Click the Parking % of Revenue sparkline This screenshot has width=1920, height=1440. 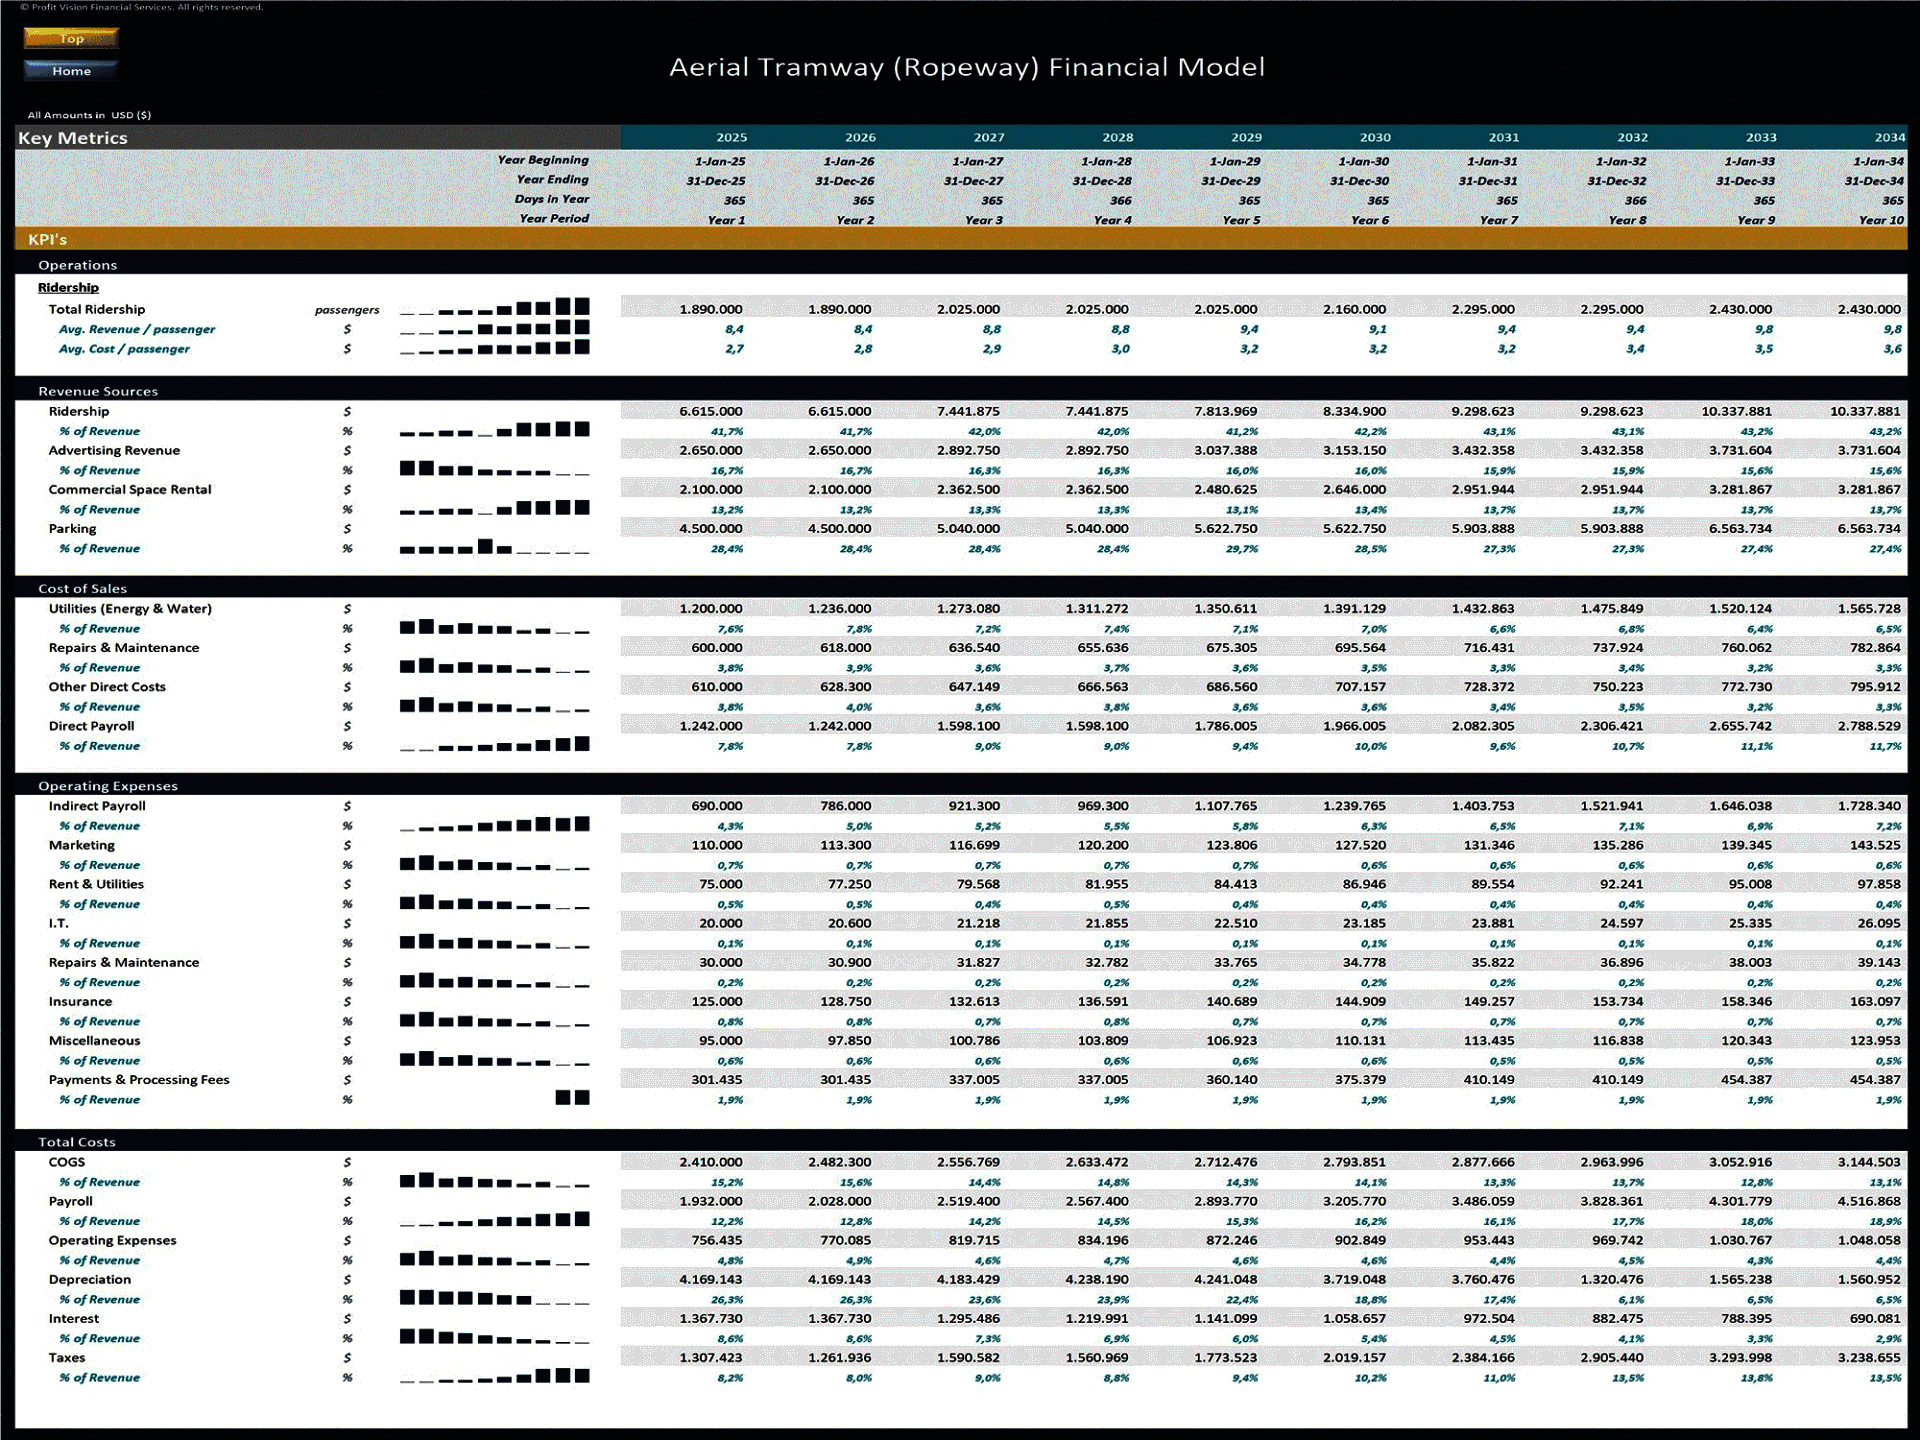(494, 547)
